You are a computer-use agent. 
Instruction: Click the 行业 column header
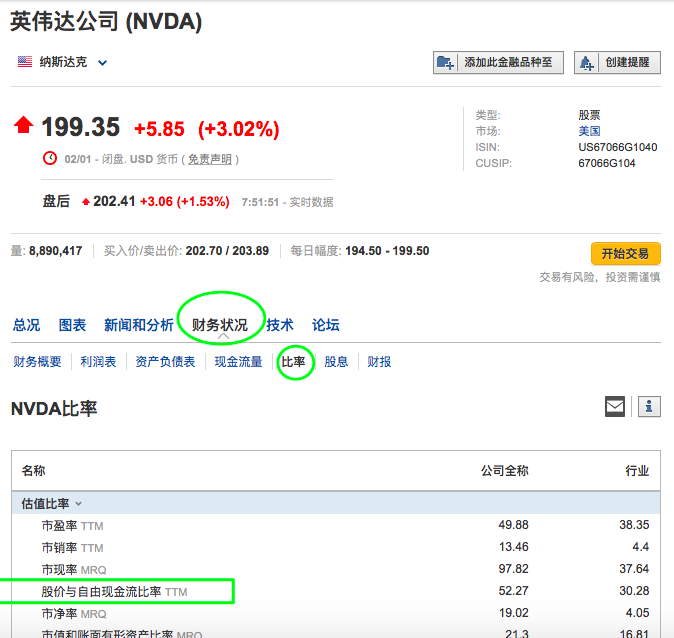[x=637, y=471]
